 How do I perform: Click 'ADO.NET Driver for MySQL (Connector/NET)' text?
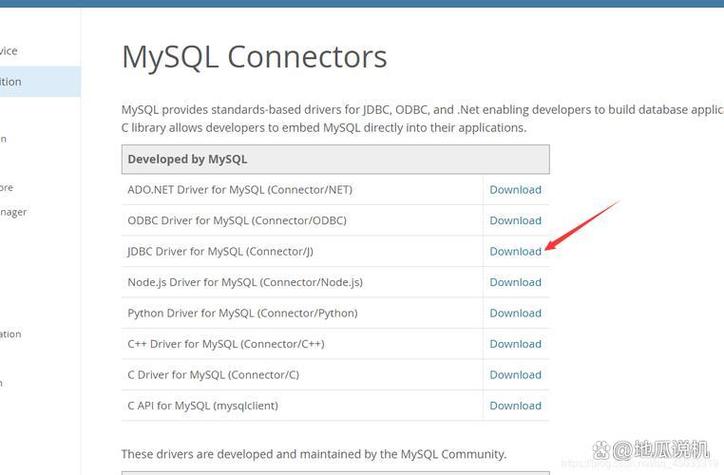(240, 190)
